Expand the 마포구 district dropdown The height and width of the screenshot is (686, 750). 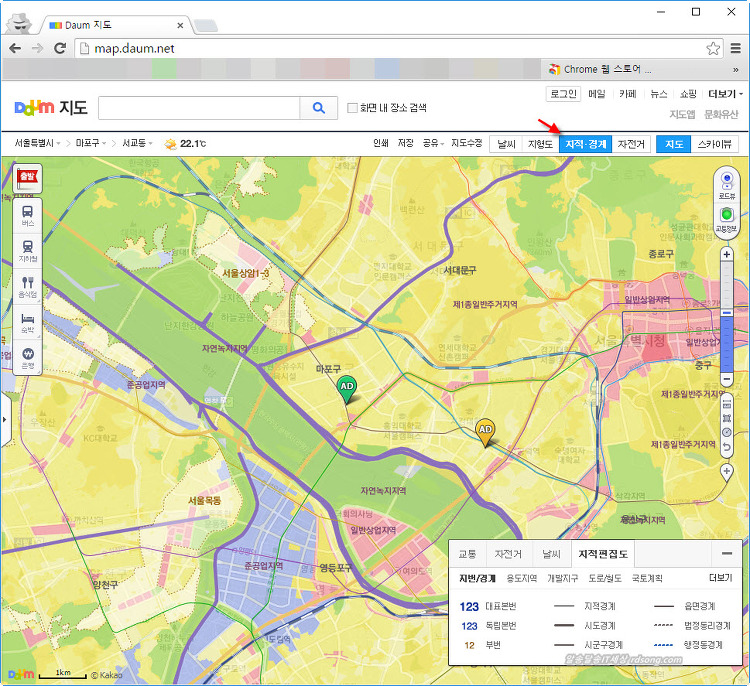click(92, 144)
